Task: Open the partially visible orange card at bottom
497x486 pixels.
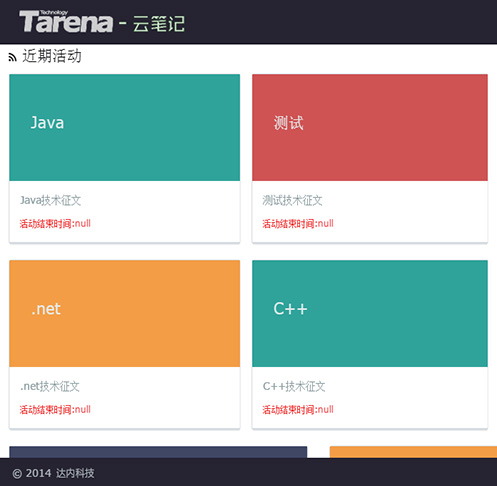Action: pyautogui.click(x=413, y=452)
